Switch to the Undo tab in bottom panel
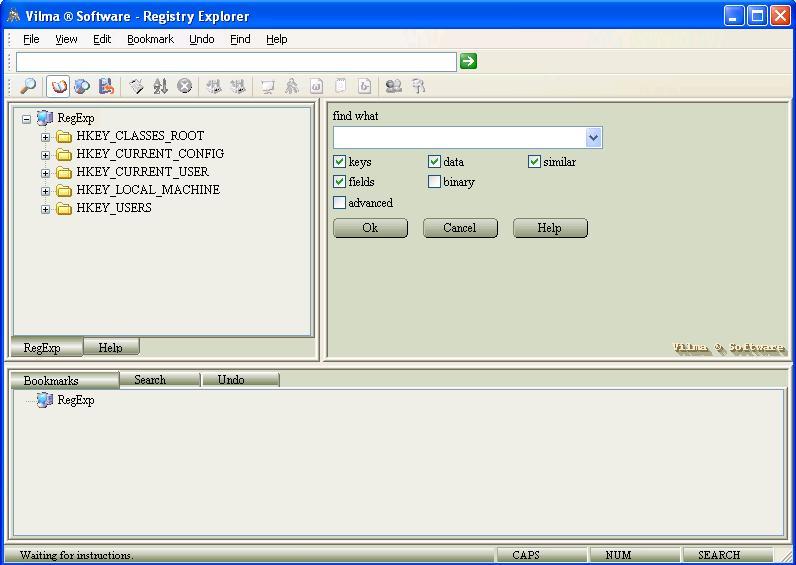This screenshot has width=796, height=565. coord(241,380)
